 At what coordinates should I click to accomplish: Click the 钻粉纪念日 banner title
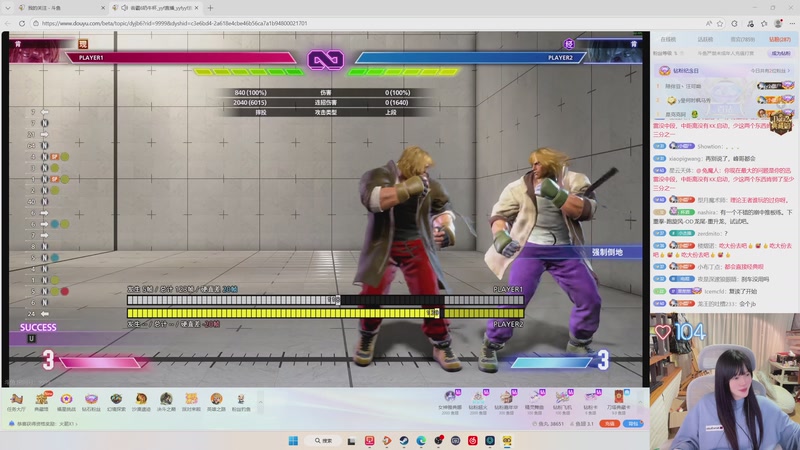[x=685, y=71]
